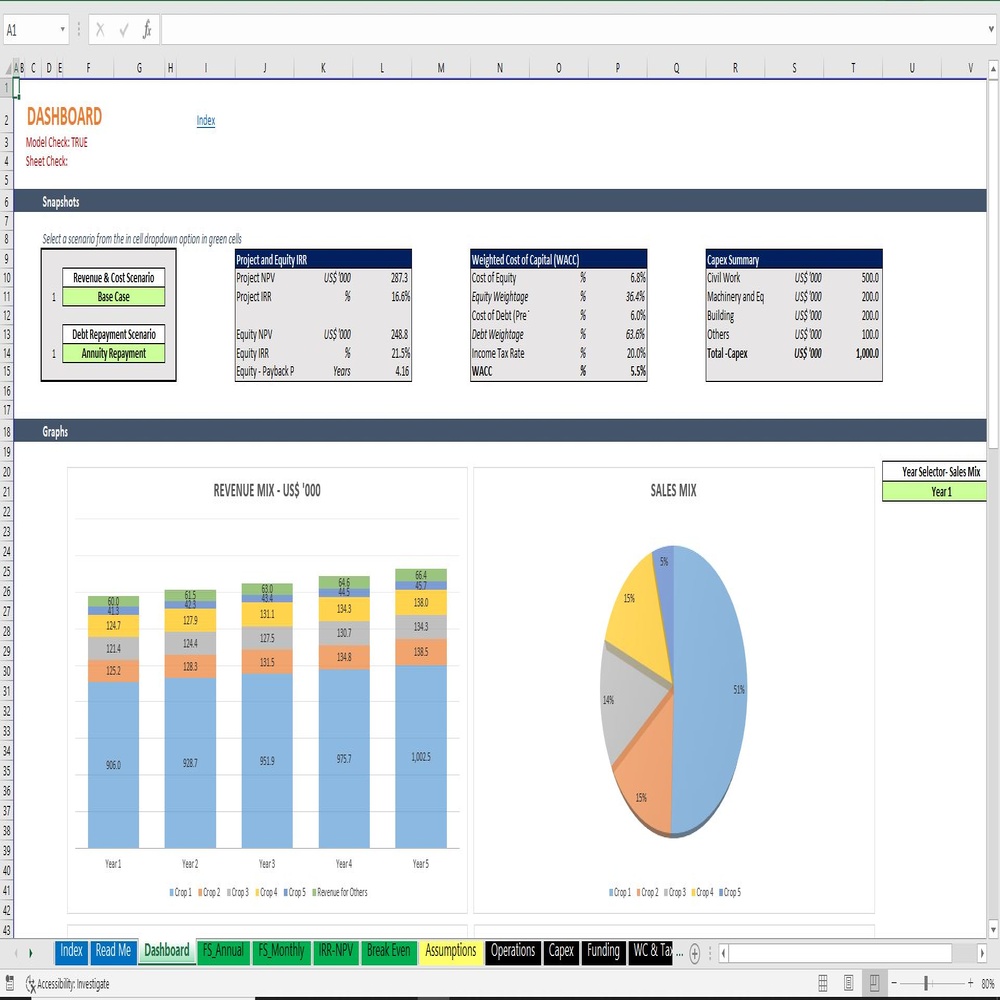Click the vertical scrollbar down arrow
Image resolution: width=1000 pixels, height=1000 pixels.
(x=993, y=929)
